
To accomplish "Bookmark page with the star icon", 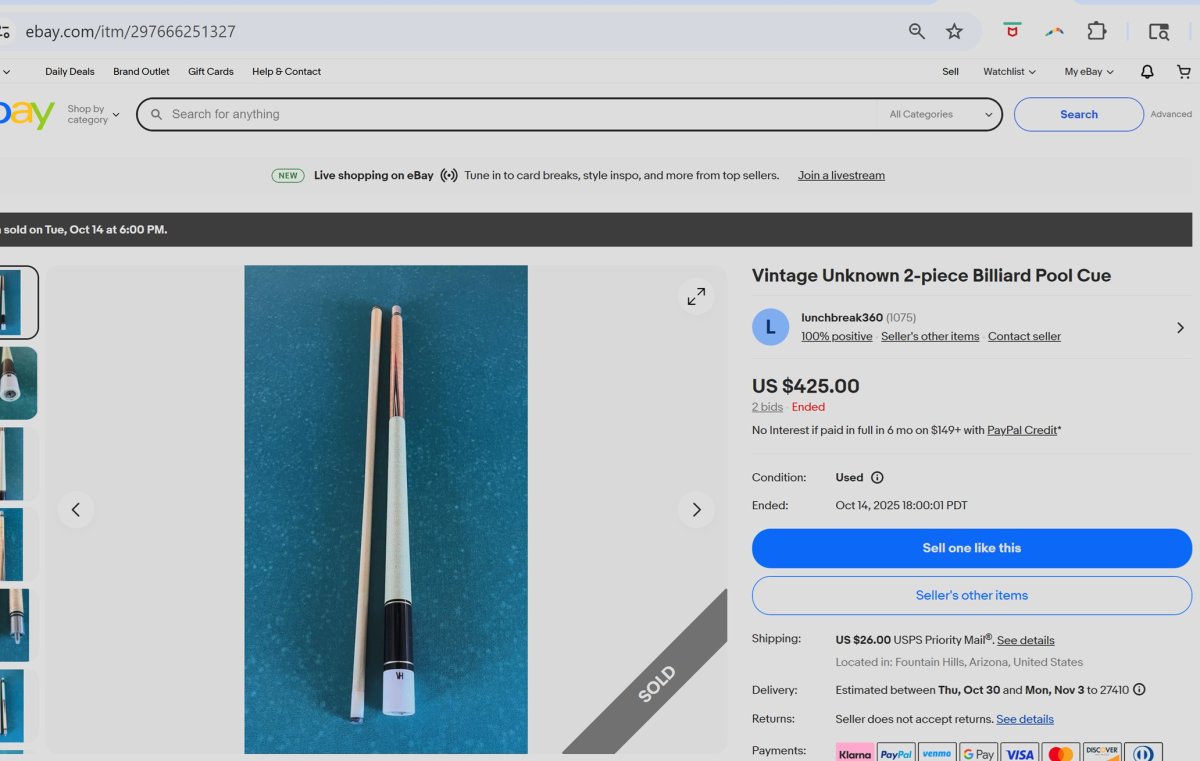I will [954, 32].
